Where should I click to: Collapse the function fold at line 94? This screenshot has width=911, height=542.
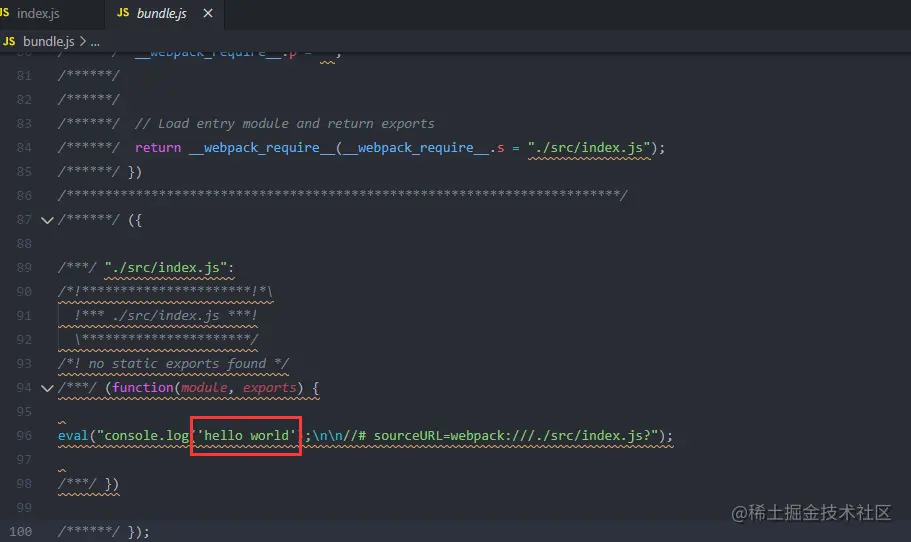point(47,388)
